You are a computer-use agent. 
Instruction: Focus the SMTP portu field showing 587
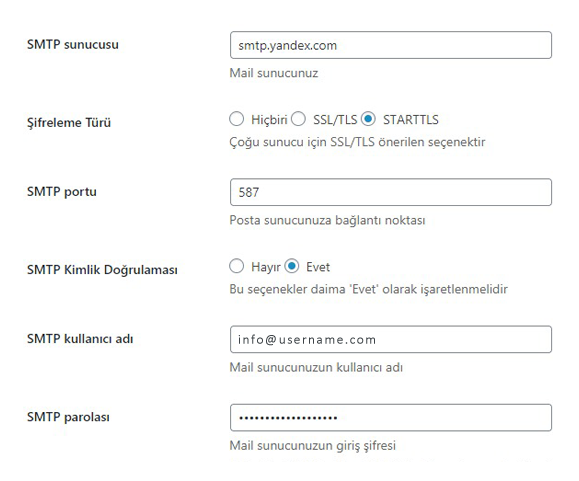[391, 192]
